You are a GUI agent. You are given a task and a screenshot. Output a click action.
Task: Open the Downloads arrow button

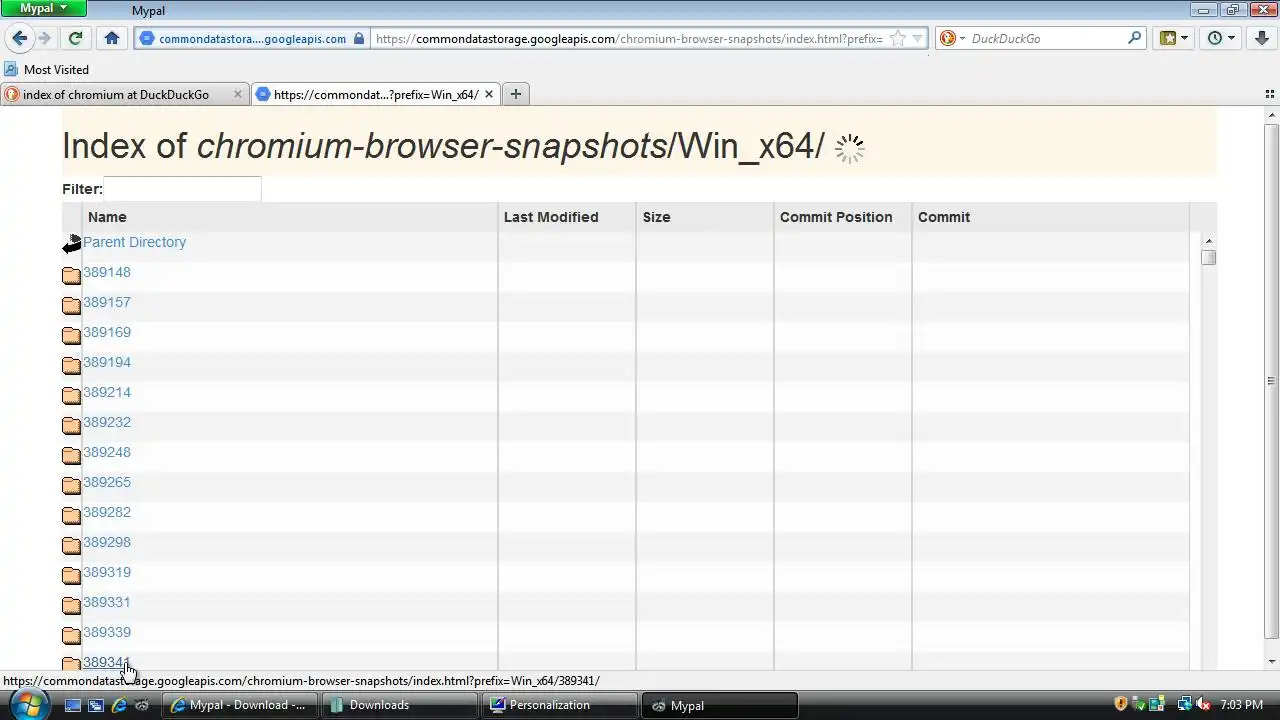click(x=1262, y=38)
